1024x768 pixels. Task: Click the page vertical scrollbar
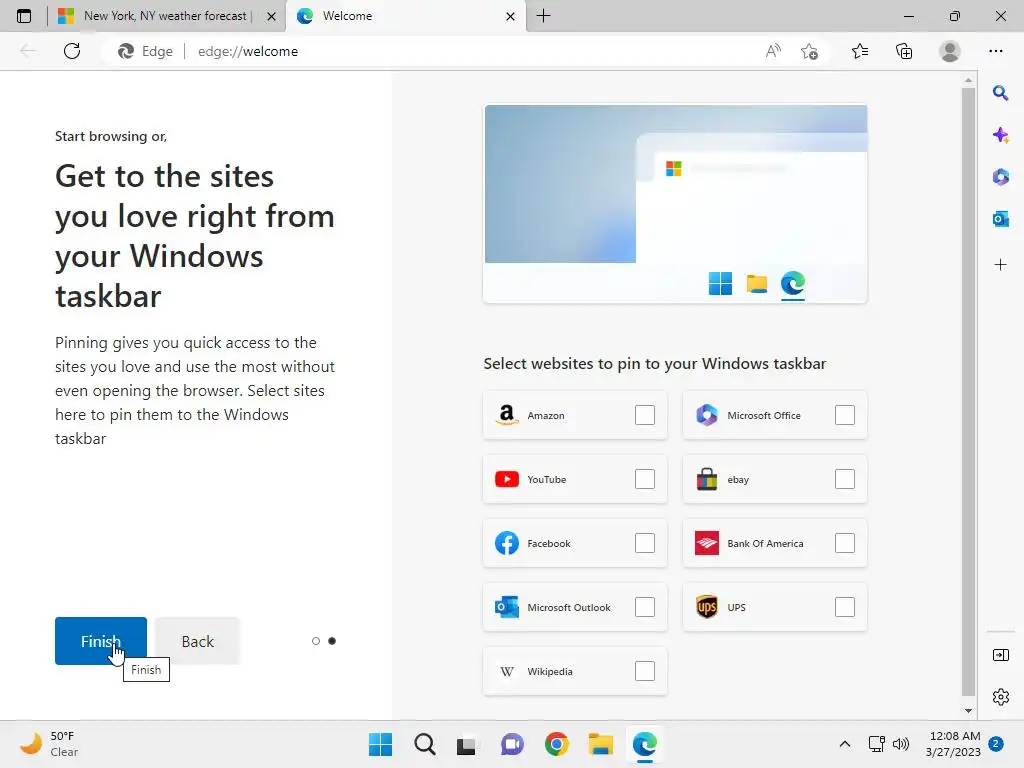(968, 392)
